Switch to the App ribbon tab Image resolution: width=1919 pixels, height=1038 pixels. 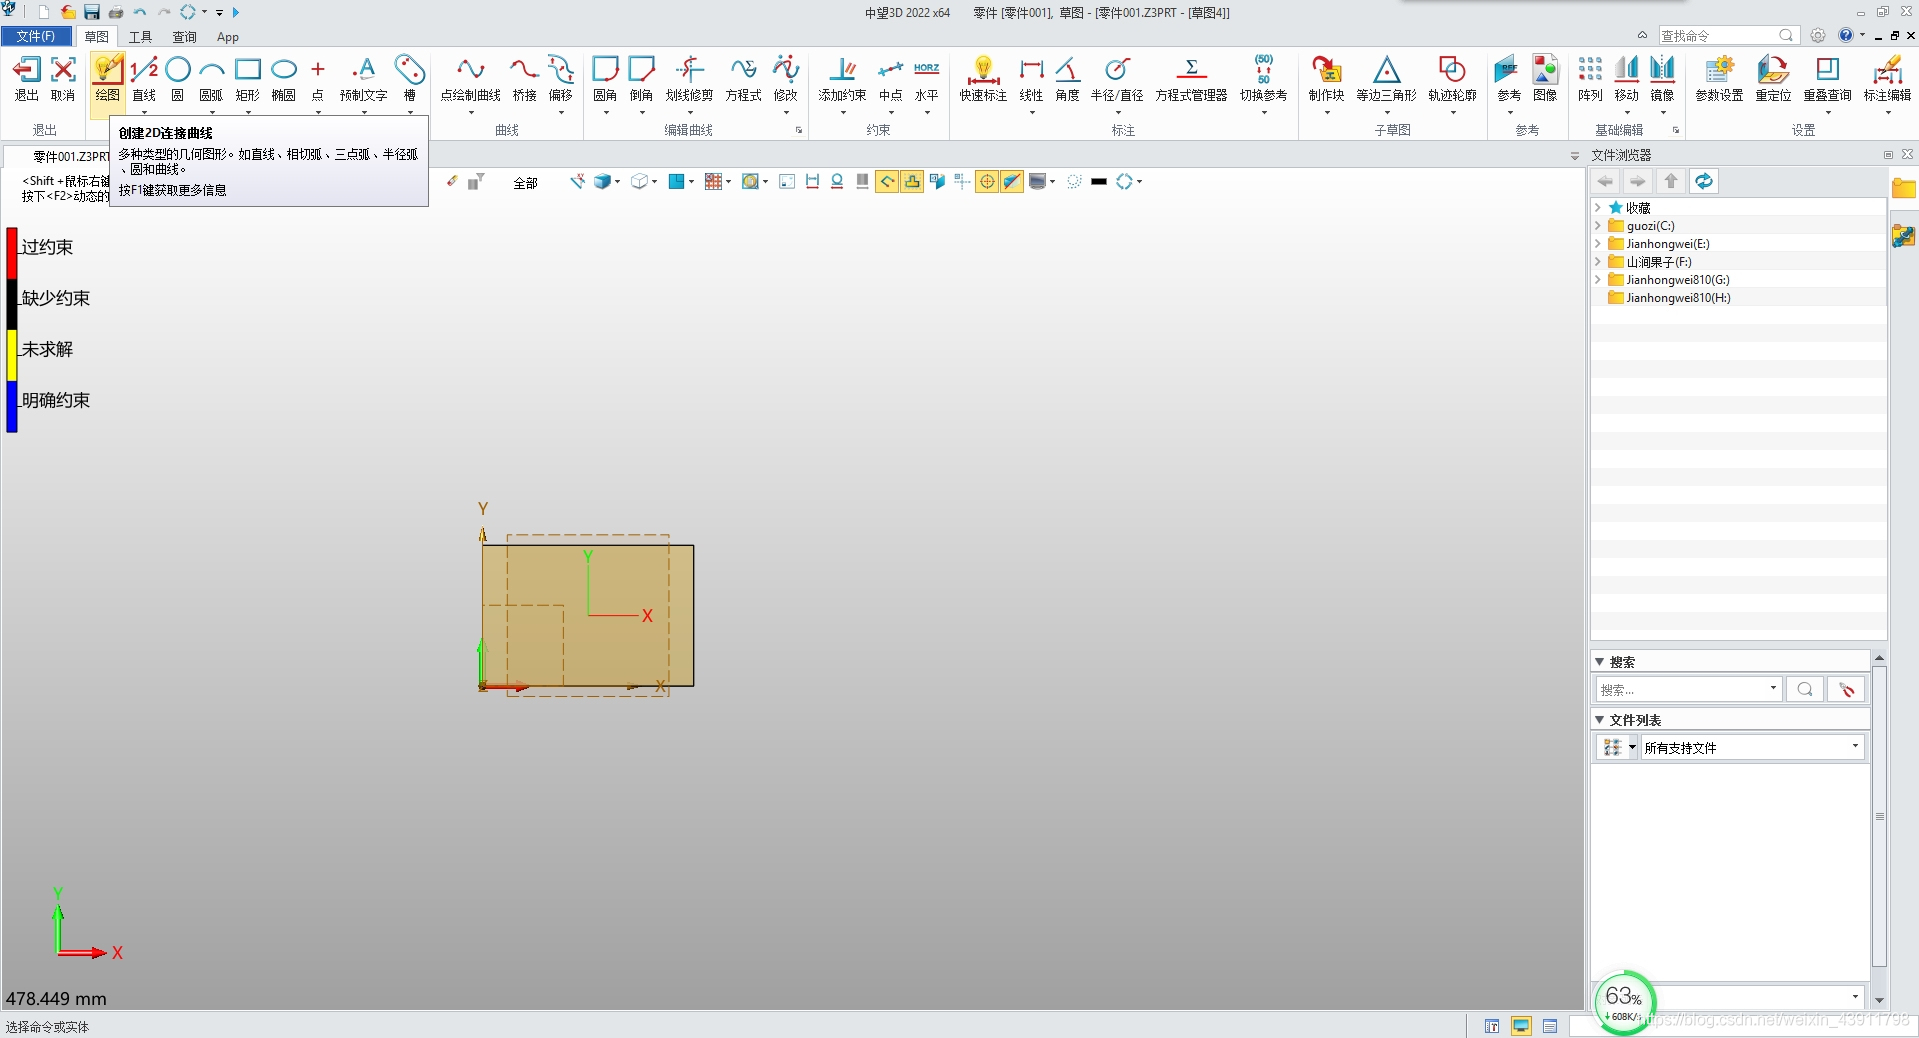pyautogui.click(x=228, y=37)
